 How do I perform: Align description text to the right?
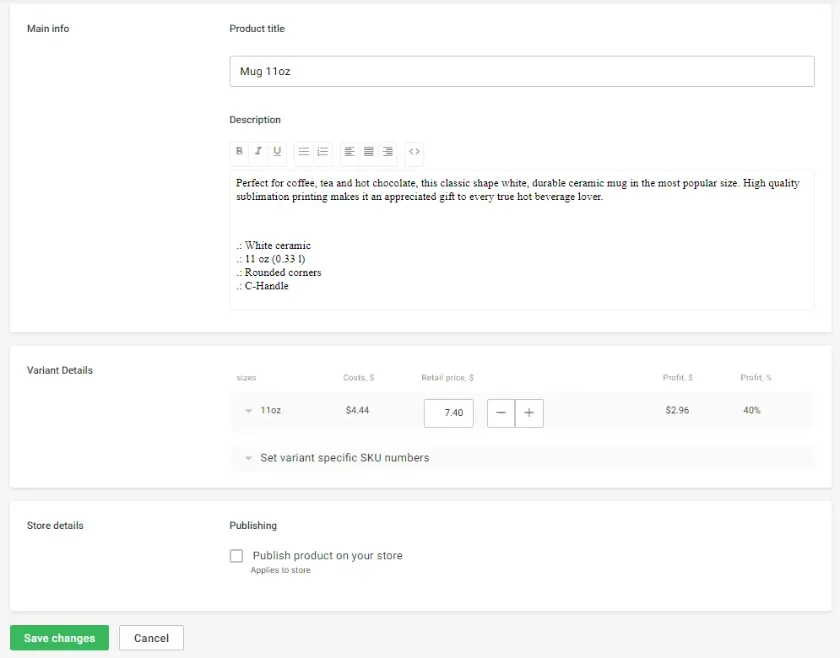(x=388, y=152)
